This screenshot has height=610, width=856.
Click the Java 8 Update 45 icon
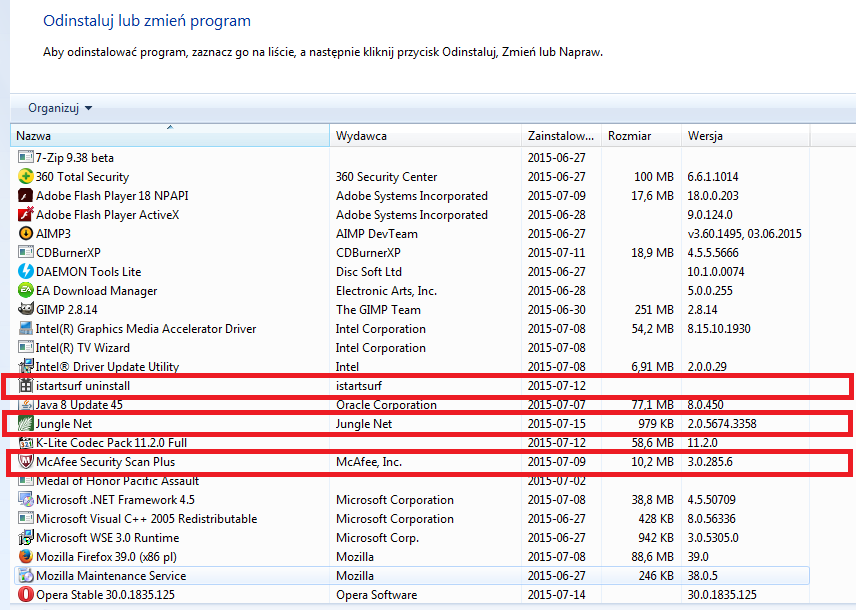pos(25,405)
